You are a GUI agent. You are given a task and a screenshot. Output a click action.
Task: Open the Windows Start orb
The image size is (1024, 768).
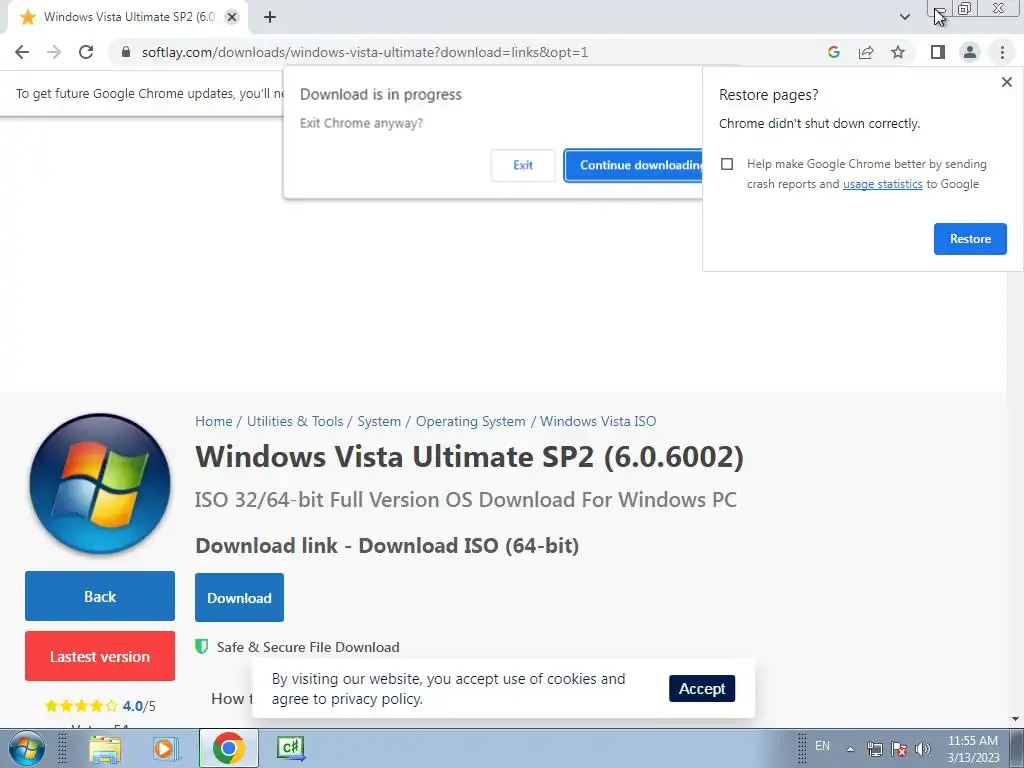click(27, 748)
